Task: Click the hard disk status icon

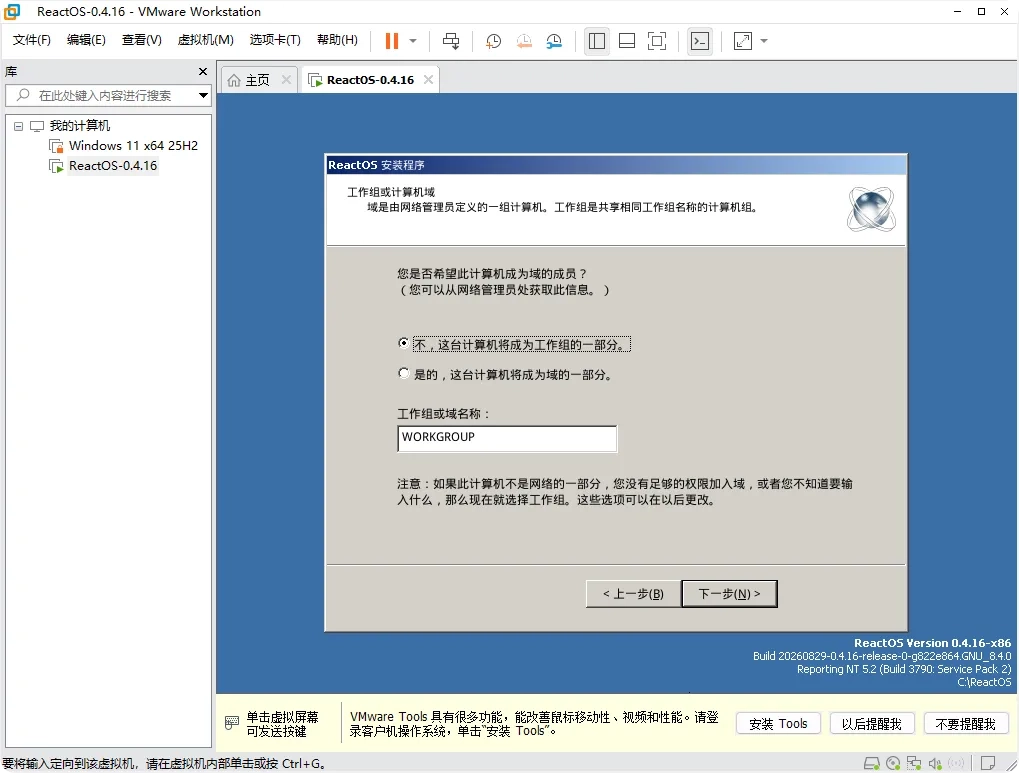Action: 871,763
